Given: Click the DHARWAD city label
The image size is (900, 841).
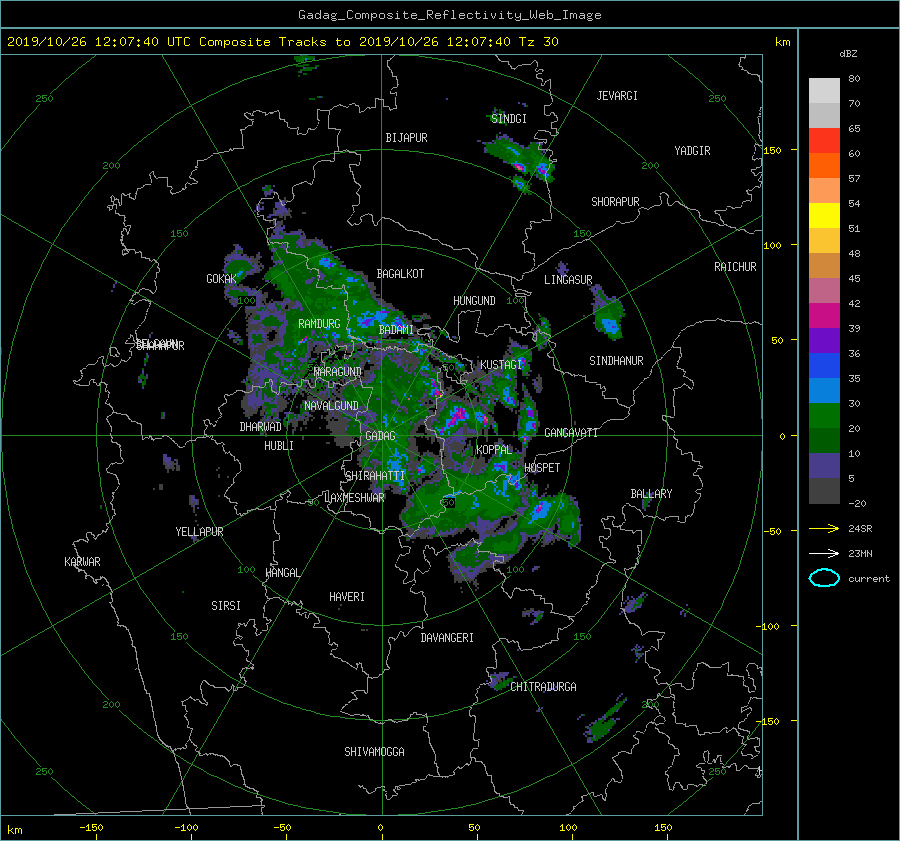Looking at the screenshot, I should point(261,427).
